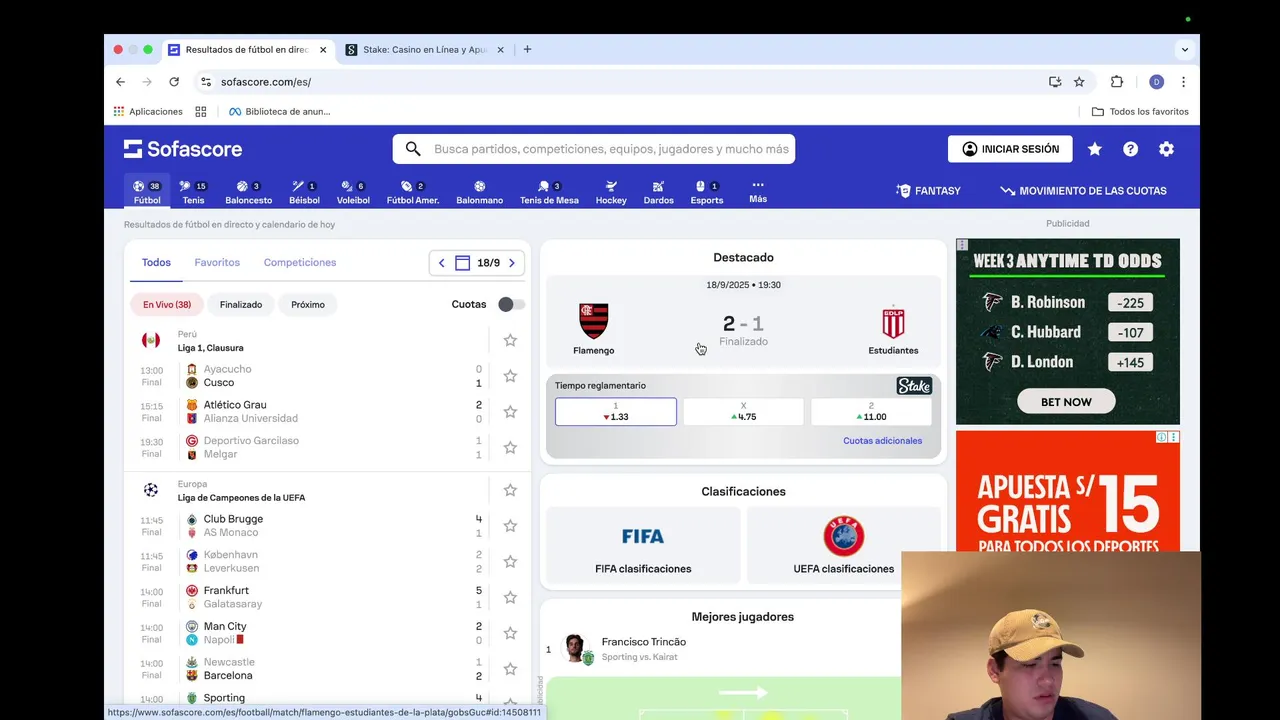Open the Tenis de Mesa category
Screen dimensions: 1280x720
pos(549,192)
